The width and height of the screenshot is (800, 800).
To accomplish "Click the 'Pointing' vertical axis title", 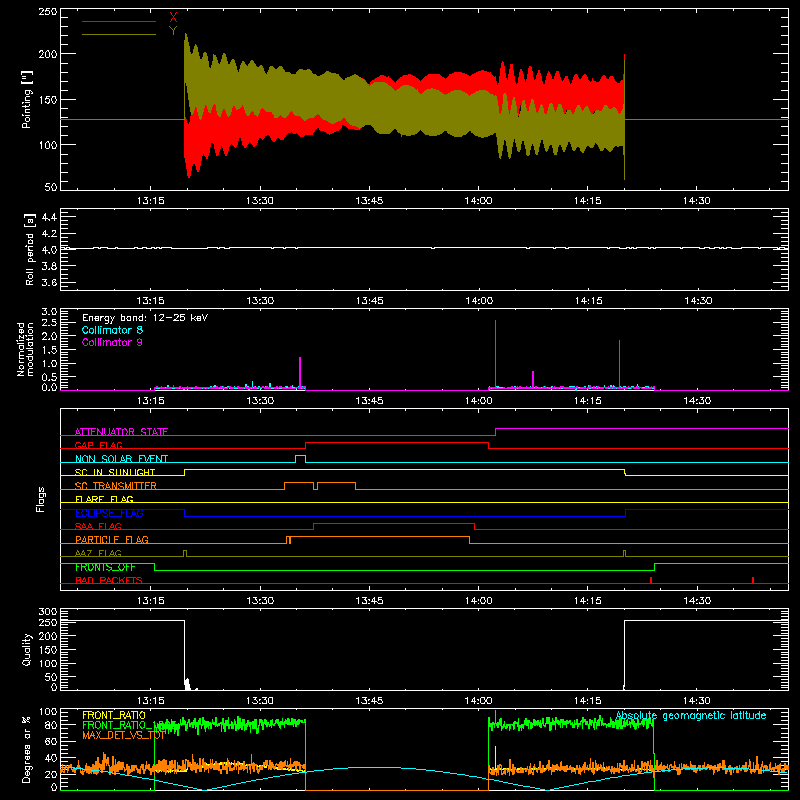I will [x=27, y=99].
